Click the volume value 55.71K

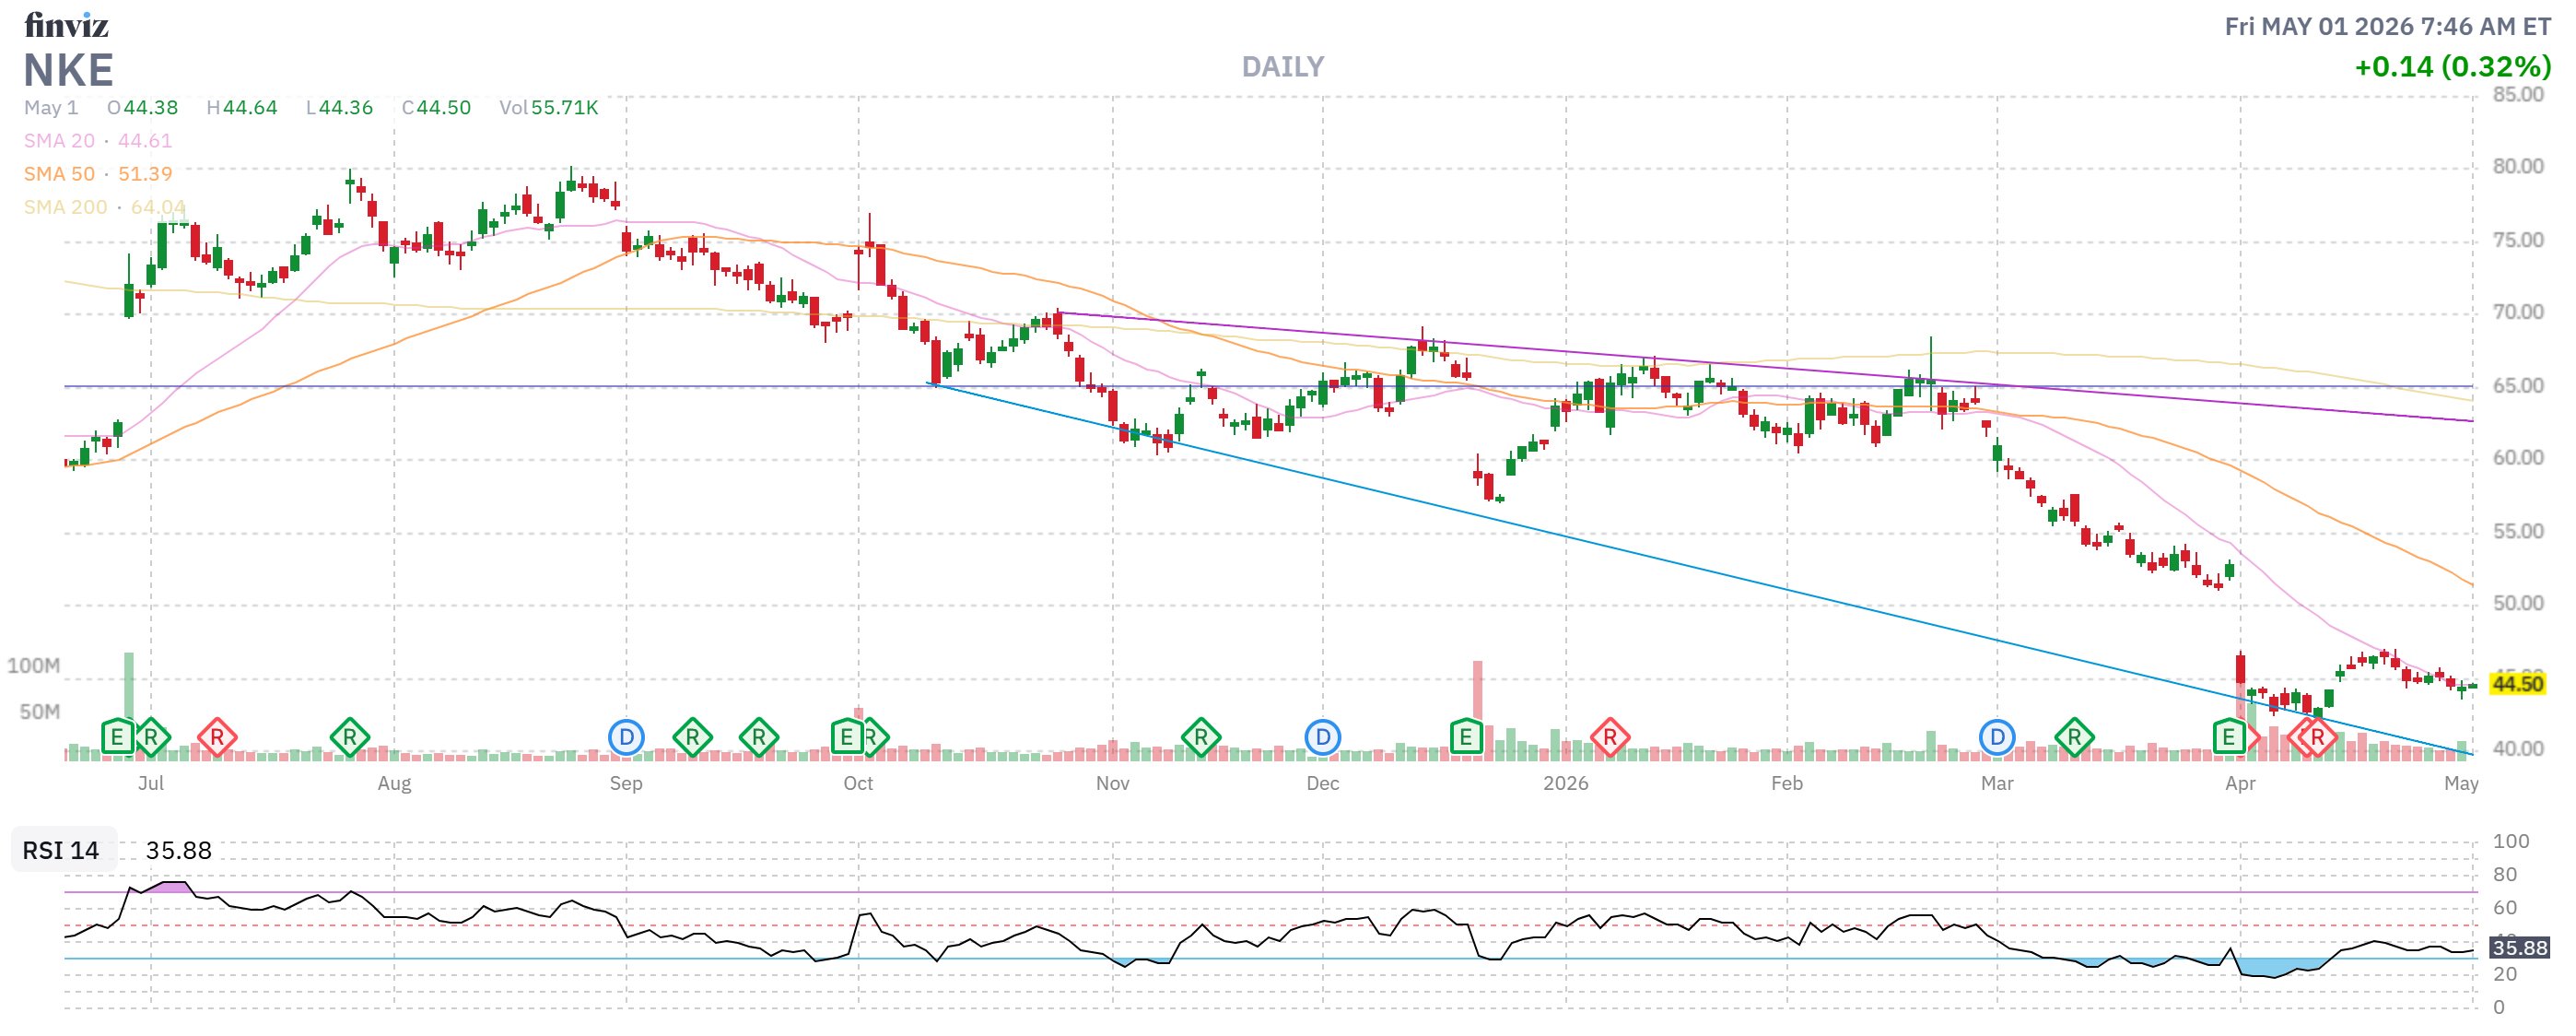point(565,108)
